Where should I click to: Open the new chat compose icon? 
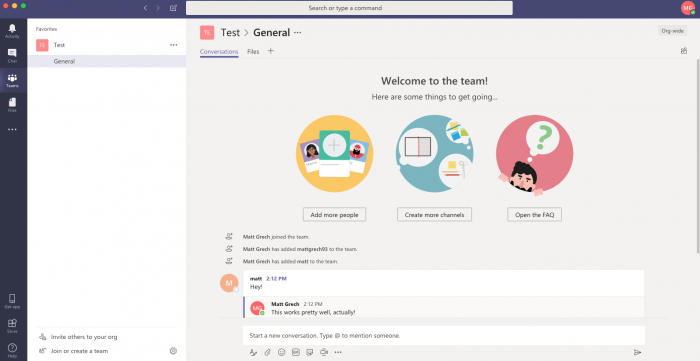click(x=174, y=8)
